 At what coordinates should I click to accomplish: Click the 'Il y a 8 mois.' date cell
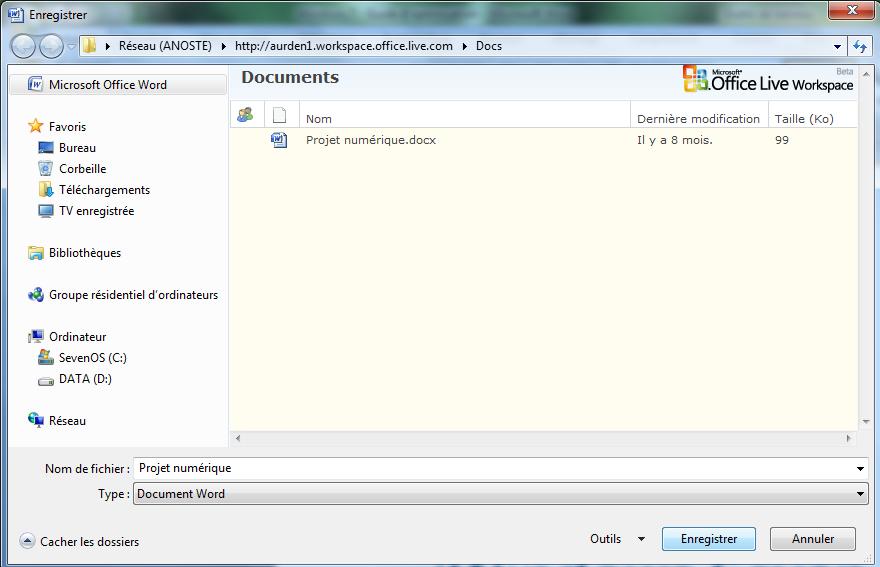coord(675,140)
